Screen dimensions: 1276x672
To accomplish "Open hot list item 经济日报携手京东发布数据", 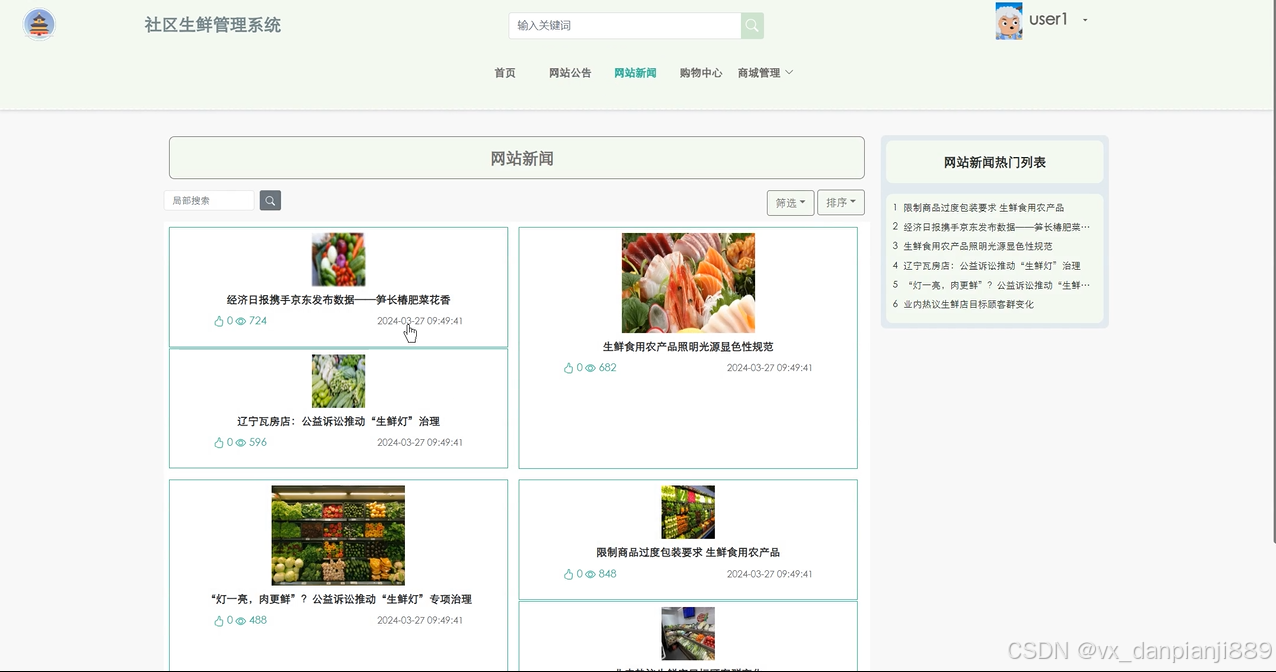I will (997, 227).
